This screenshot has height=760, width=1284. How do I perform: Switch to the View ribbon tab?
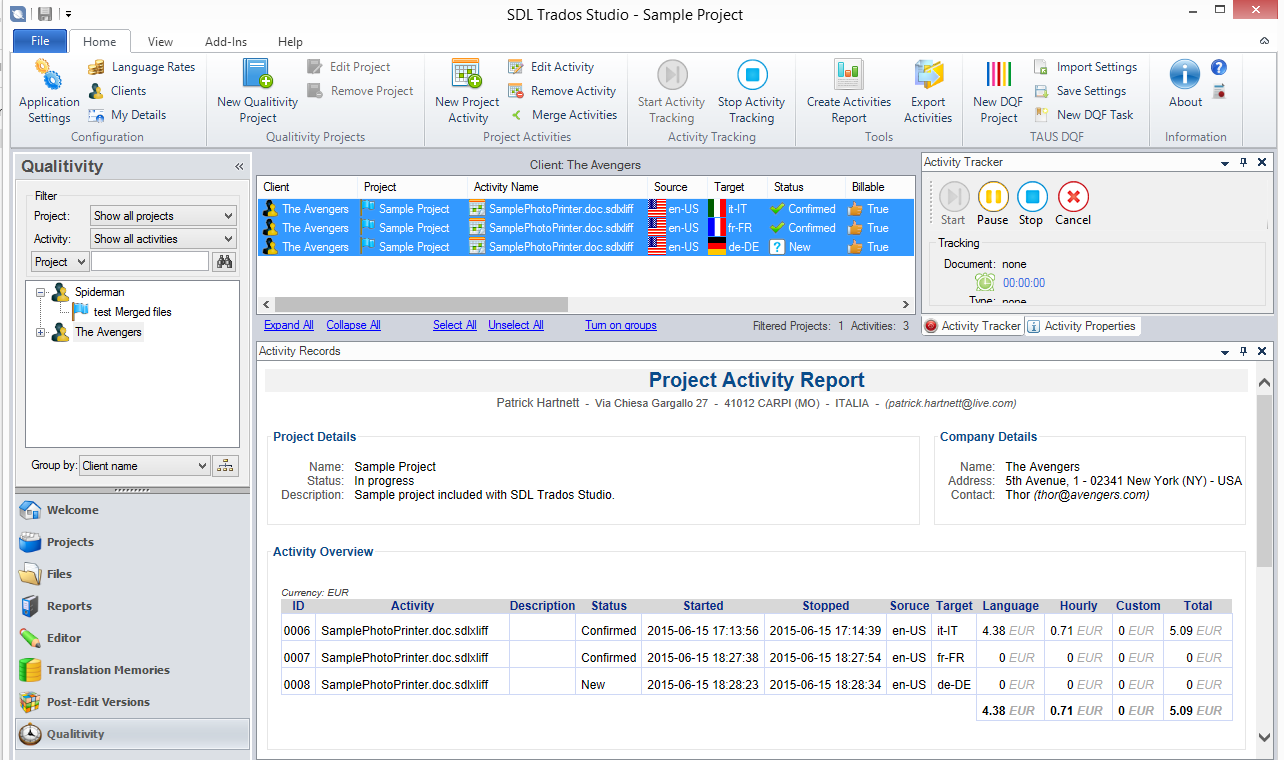(x=160, y=42)
